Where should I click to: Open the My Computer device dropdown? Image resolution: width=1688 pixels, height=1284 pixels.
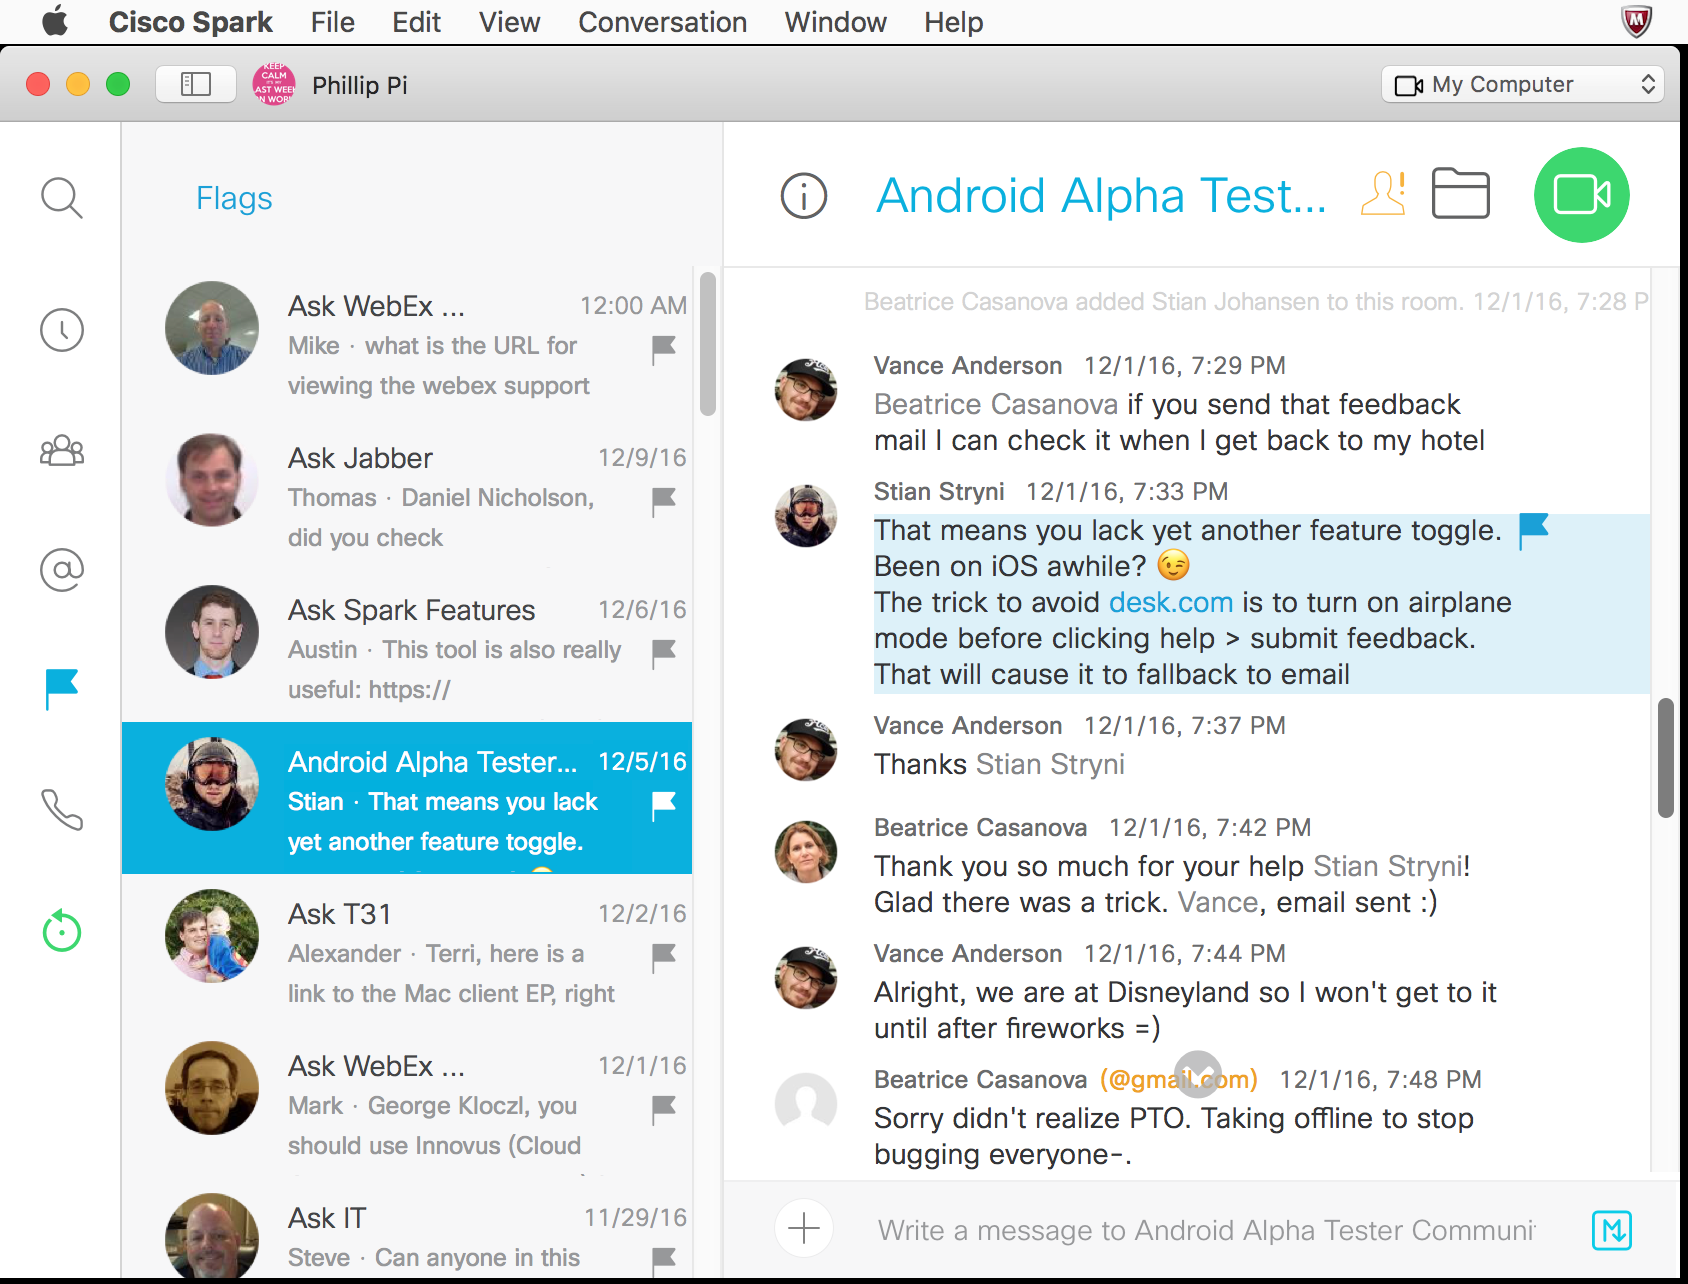tap(1523, 84)
